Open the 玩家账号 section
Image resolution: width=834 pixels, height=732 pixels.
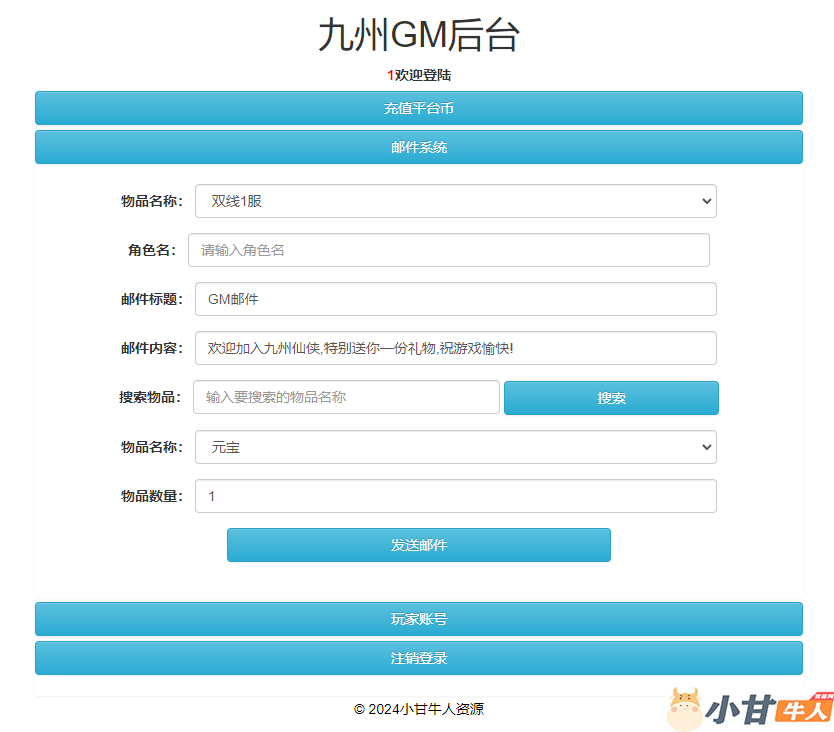coord(418,619)
